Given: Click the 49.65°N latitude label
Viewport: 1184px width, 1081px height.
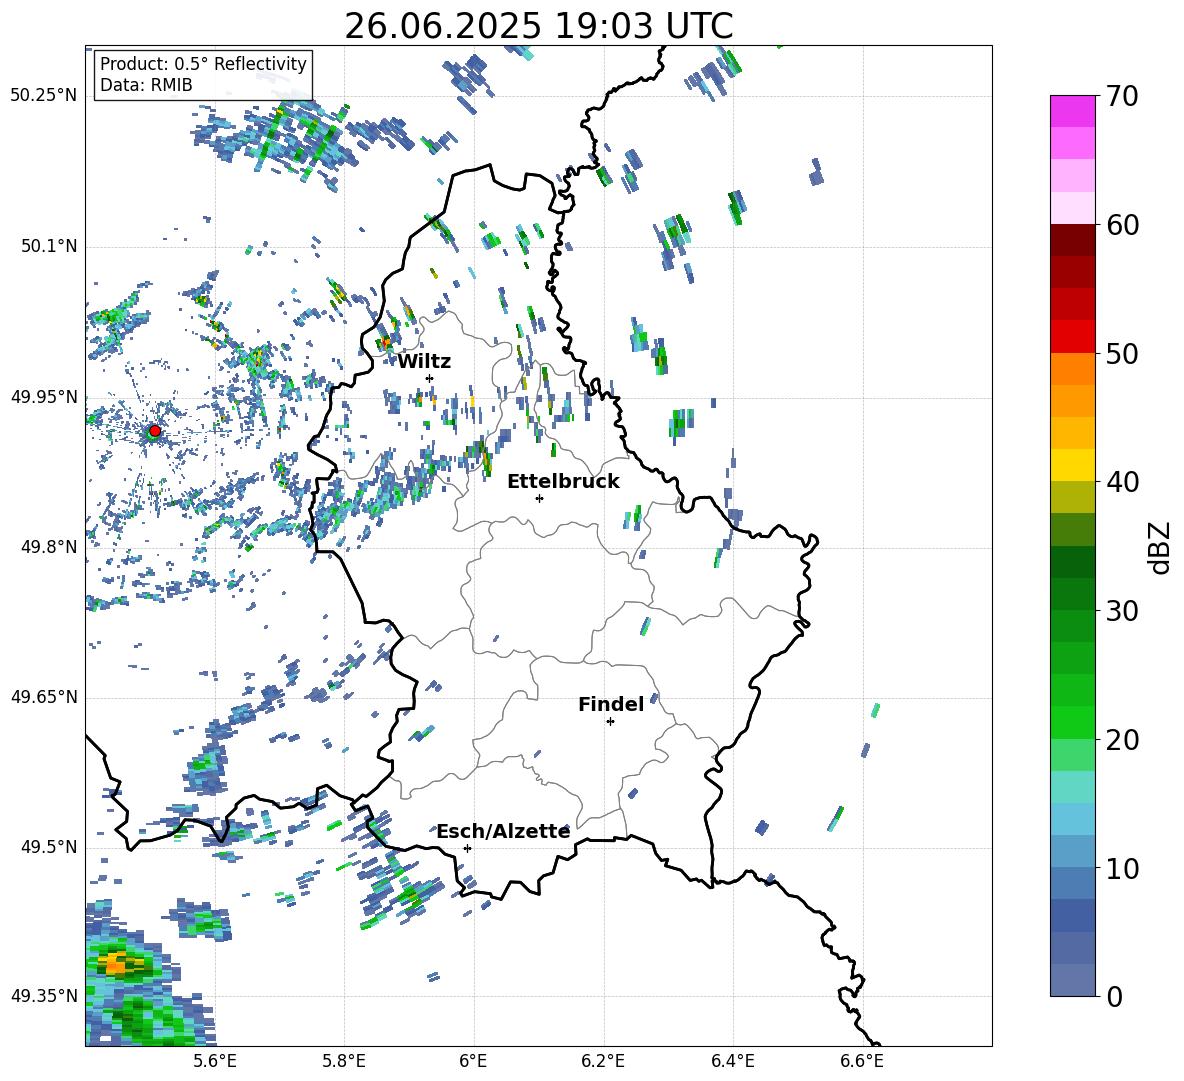Looking at the screenshot, I should pyautogui.click(x=44, y=696).
